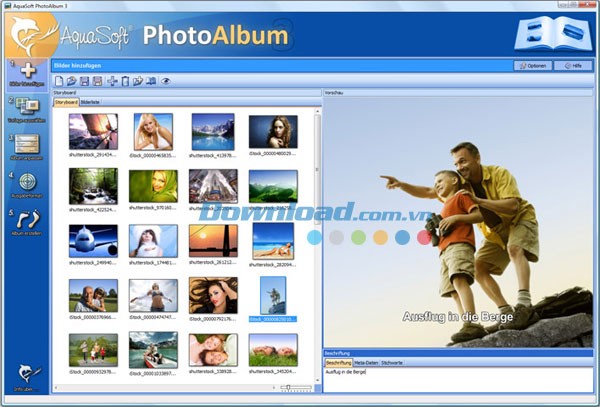
Task: Click the album book logo at top right
Action: coord(554,34)
